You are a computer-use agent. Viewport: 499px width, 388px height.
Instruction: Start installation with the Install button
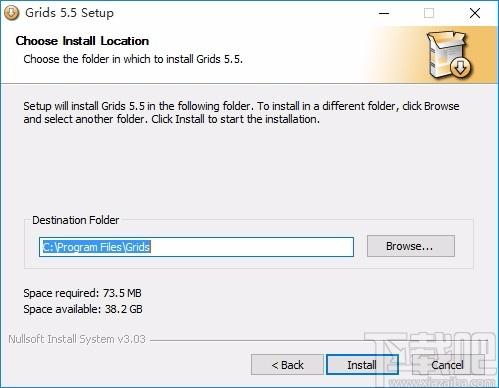362,365
